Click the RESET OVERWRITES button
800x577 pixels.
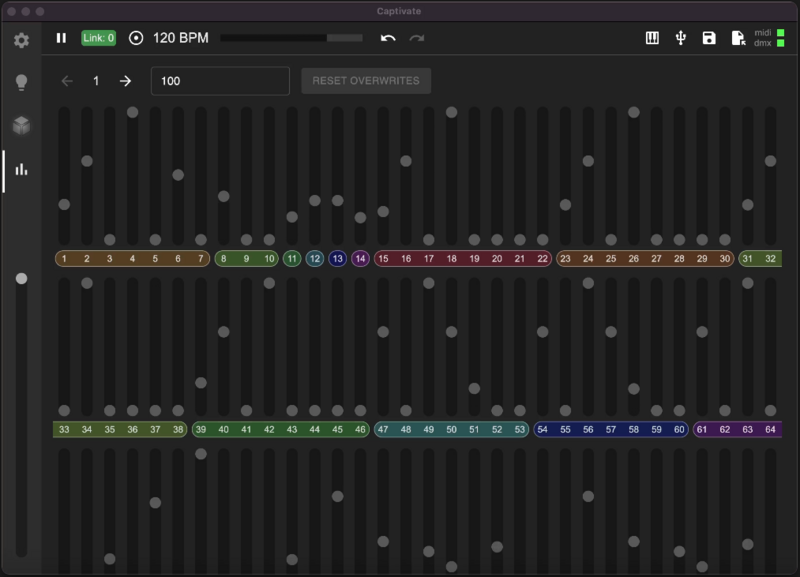point(366,81)
